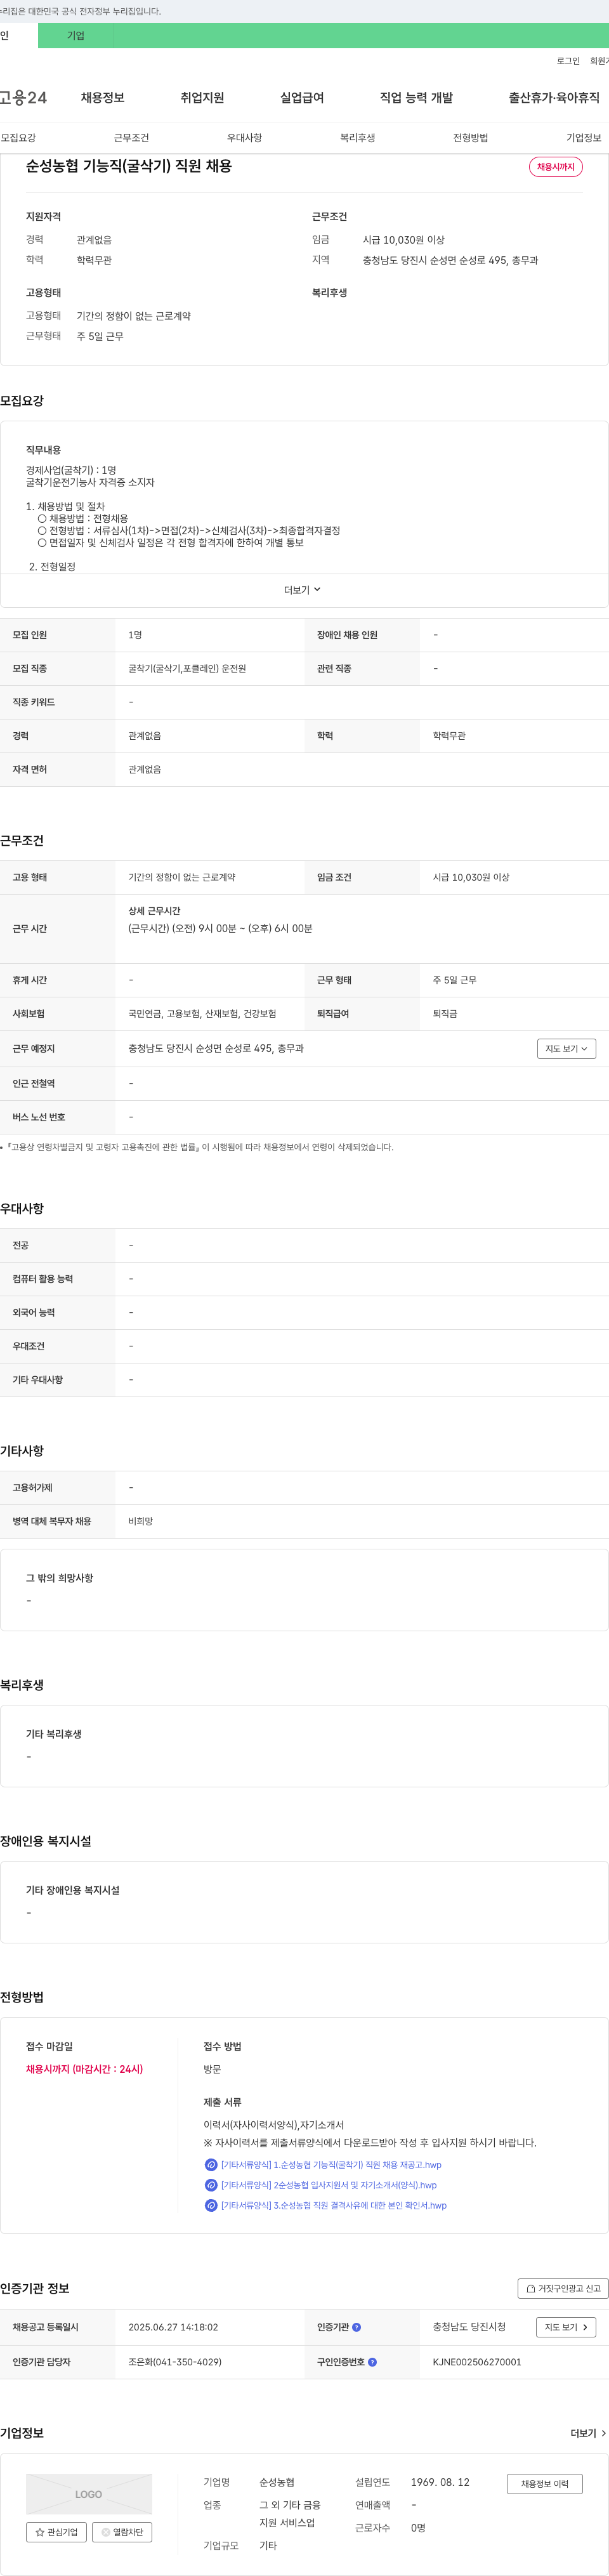Add company with 관심기업 star button
The height and width of the screenshot is (2576, 609).
click(56, 2532)
